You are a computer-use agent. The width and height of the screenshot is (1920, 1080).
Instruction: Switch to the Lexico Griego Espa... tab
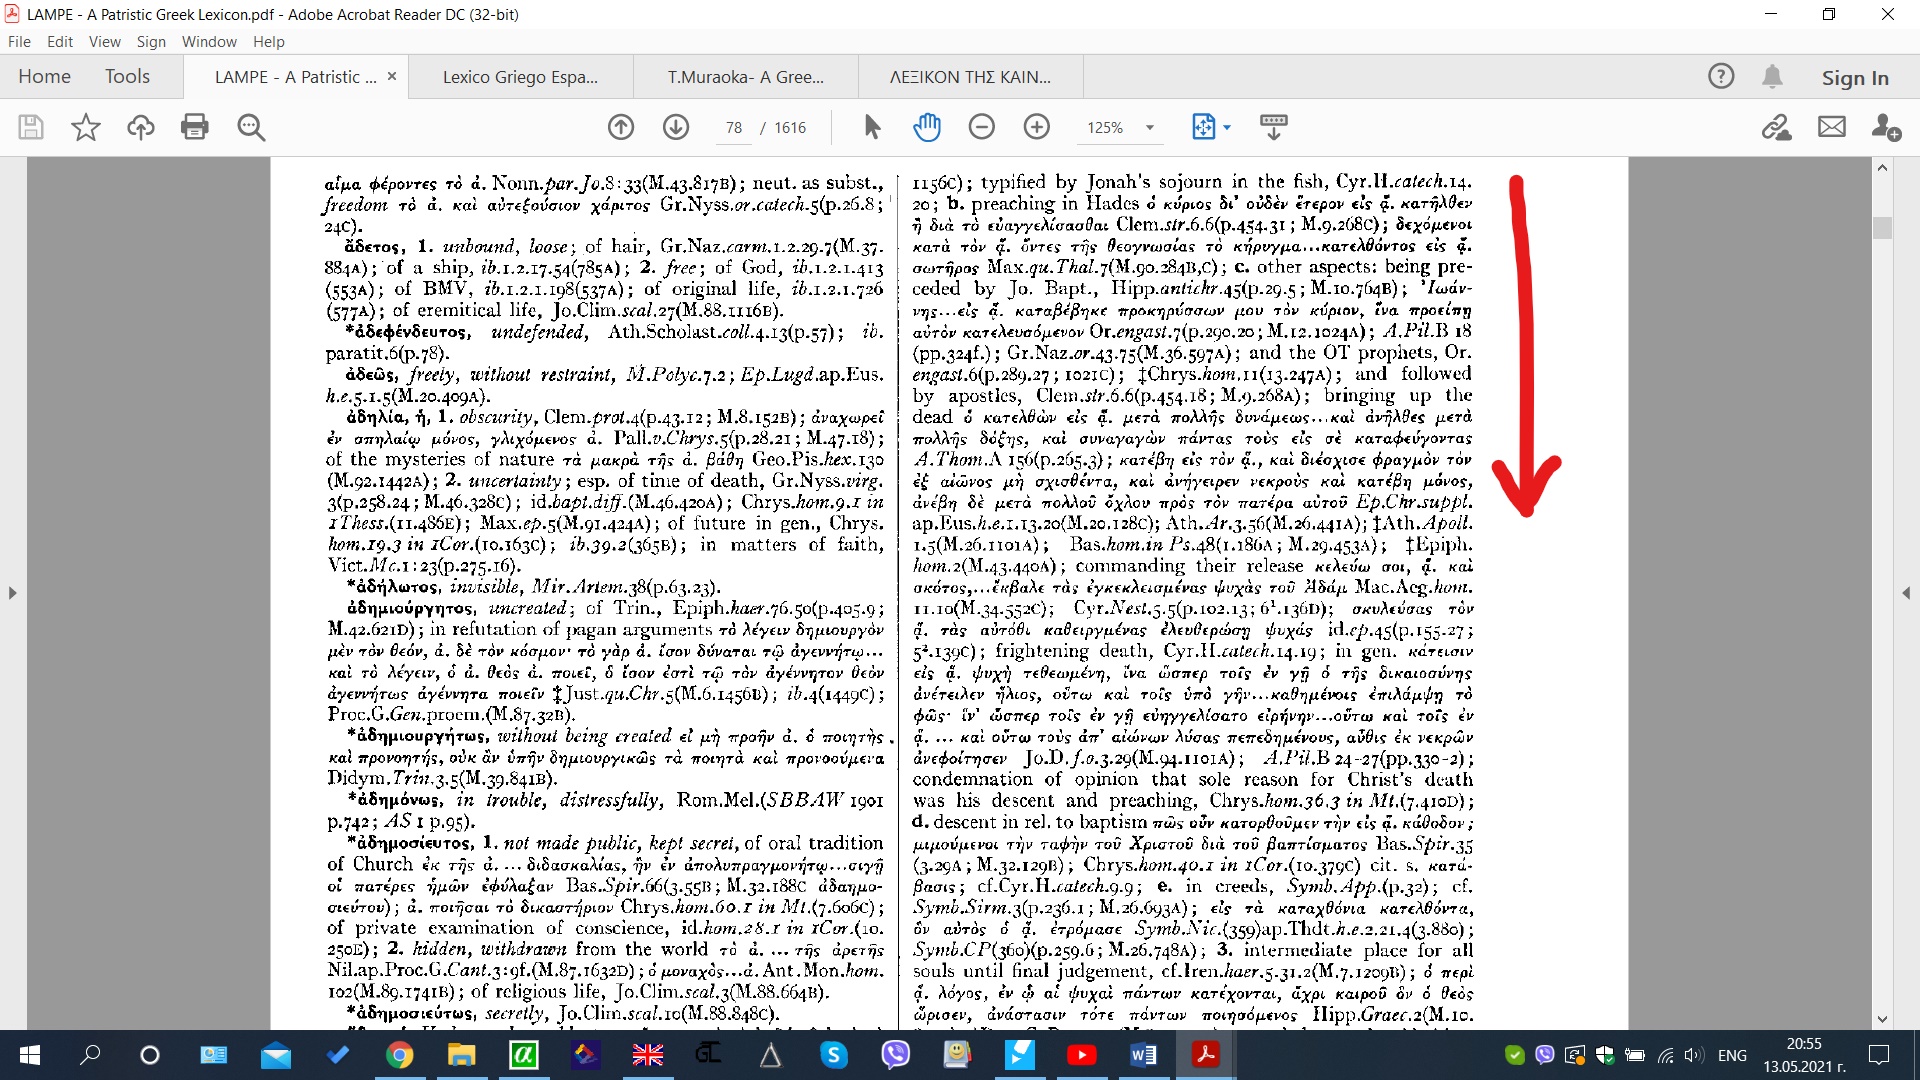click(520, 77)
